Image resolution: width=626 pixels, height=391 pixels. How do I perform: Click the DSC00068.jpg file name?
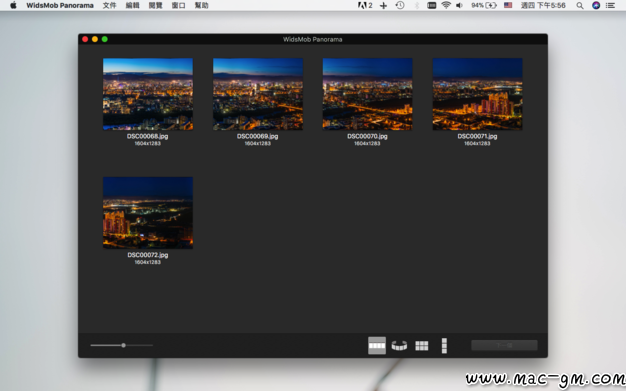click(147, 136)
